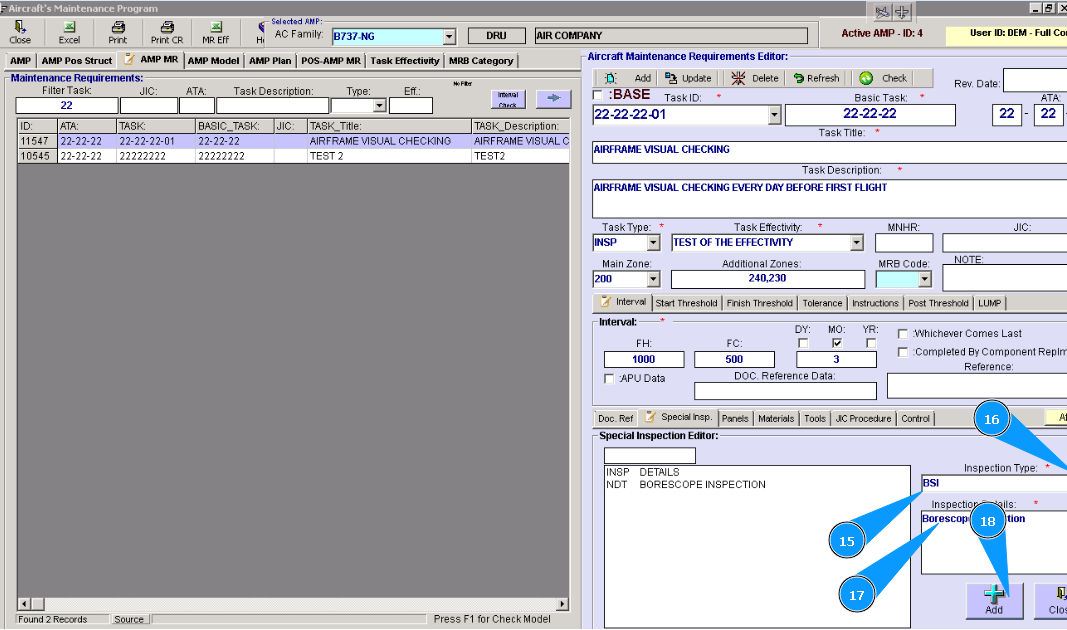Screen dimensions: 1067x630
Task: Open the Tolerance tab
Action: (822, 303)
